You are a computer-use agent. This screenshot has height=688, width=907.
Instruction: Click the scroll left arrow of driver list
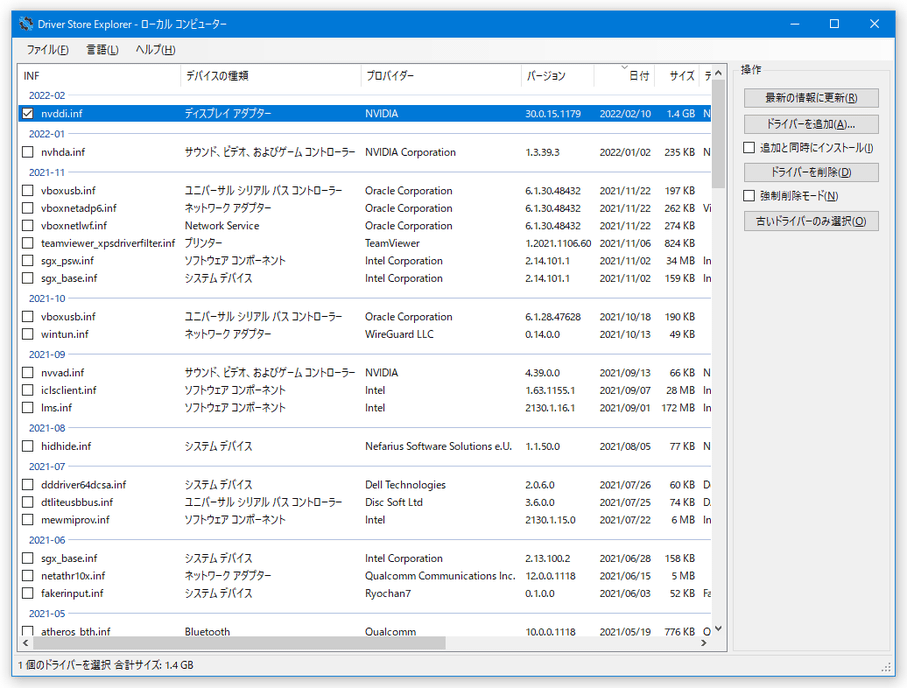(x=25, y=643)
